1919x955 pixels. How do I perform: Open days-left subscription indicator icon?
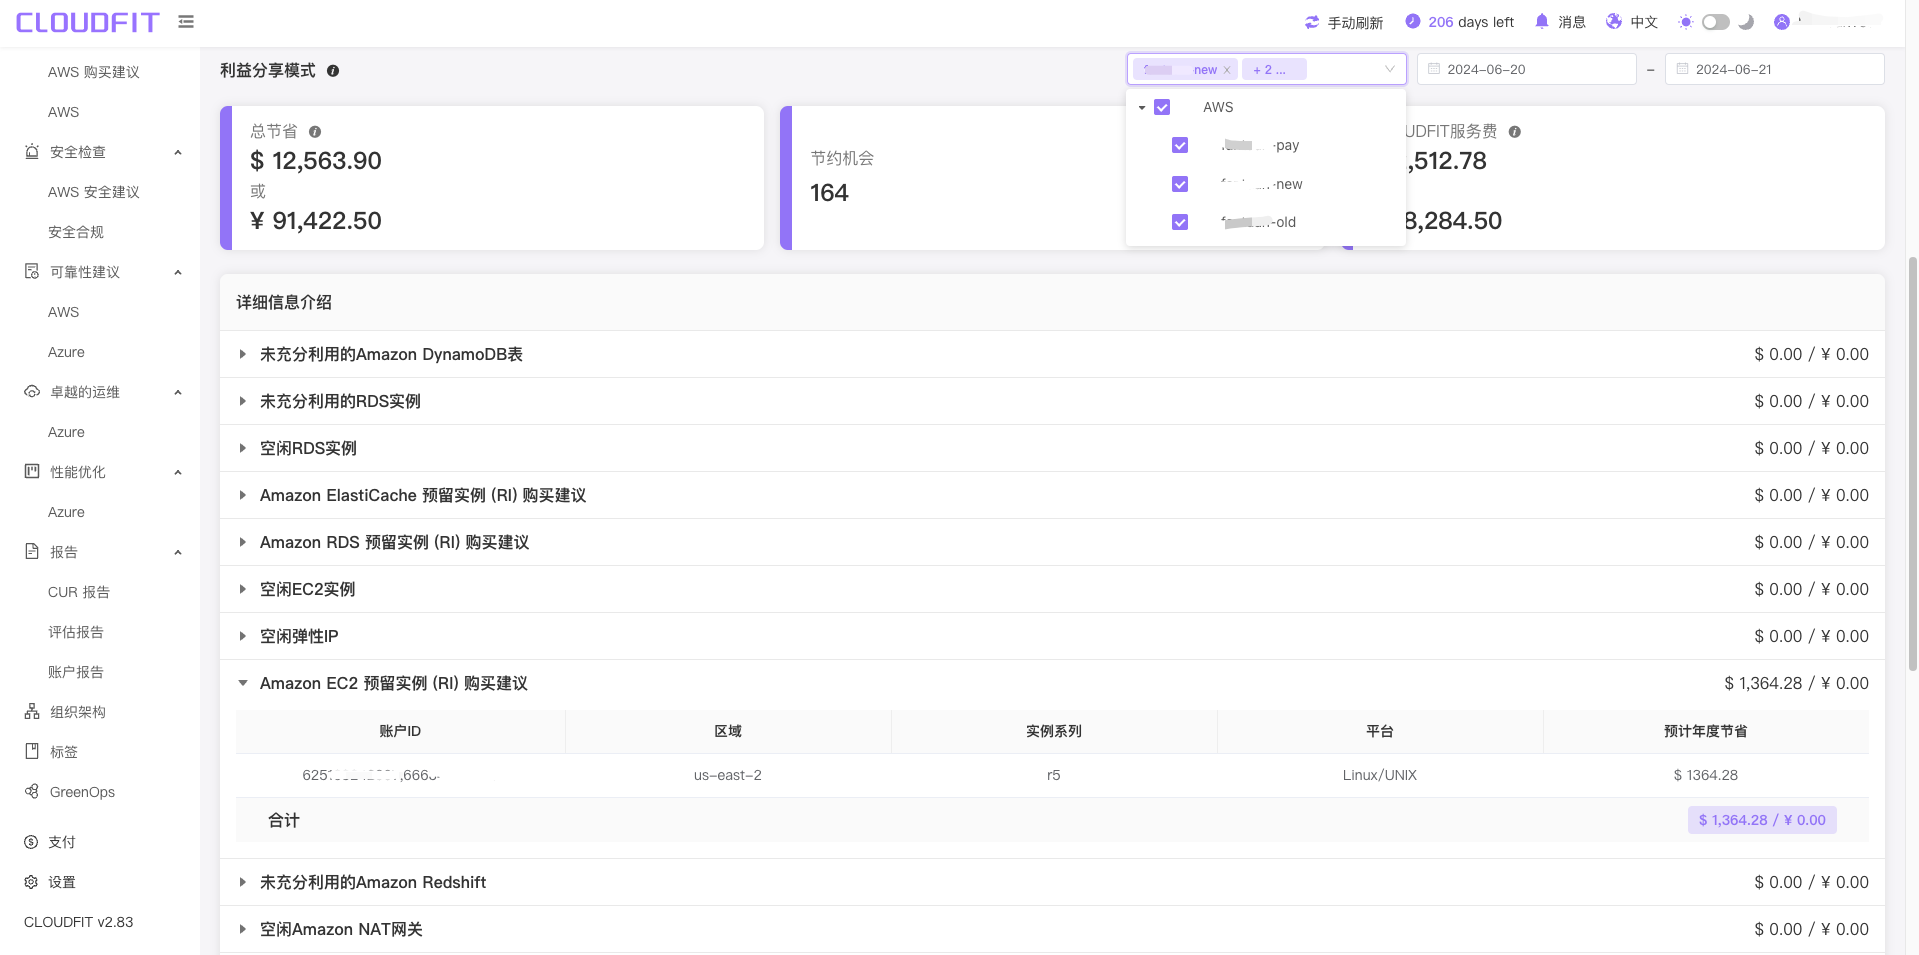[1413, 21]
